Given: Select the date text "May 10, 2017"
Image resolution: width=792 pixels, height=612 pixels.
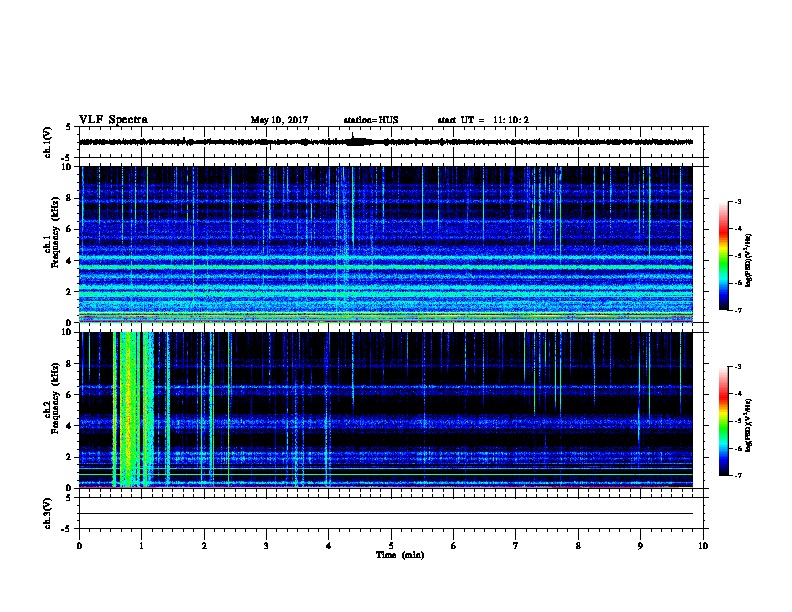Looking at the screenshot, I should (x=279, y=120).
